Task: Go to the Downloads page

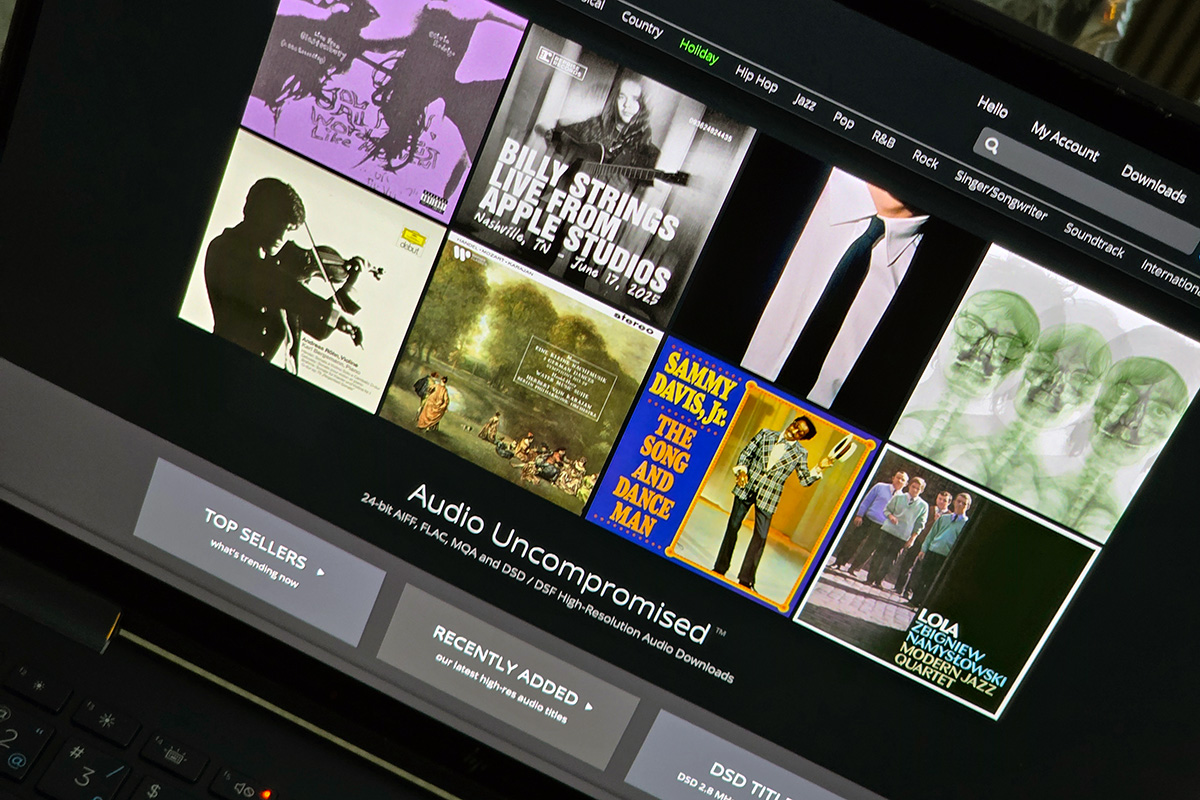Action: click(x=1153, y=183)
